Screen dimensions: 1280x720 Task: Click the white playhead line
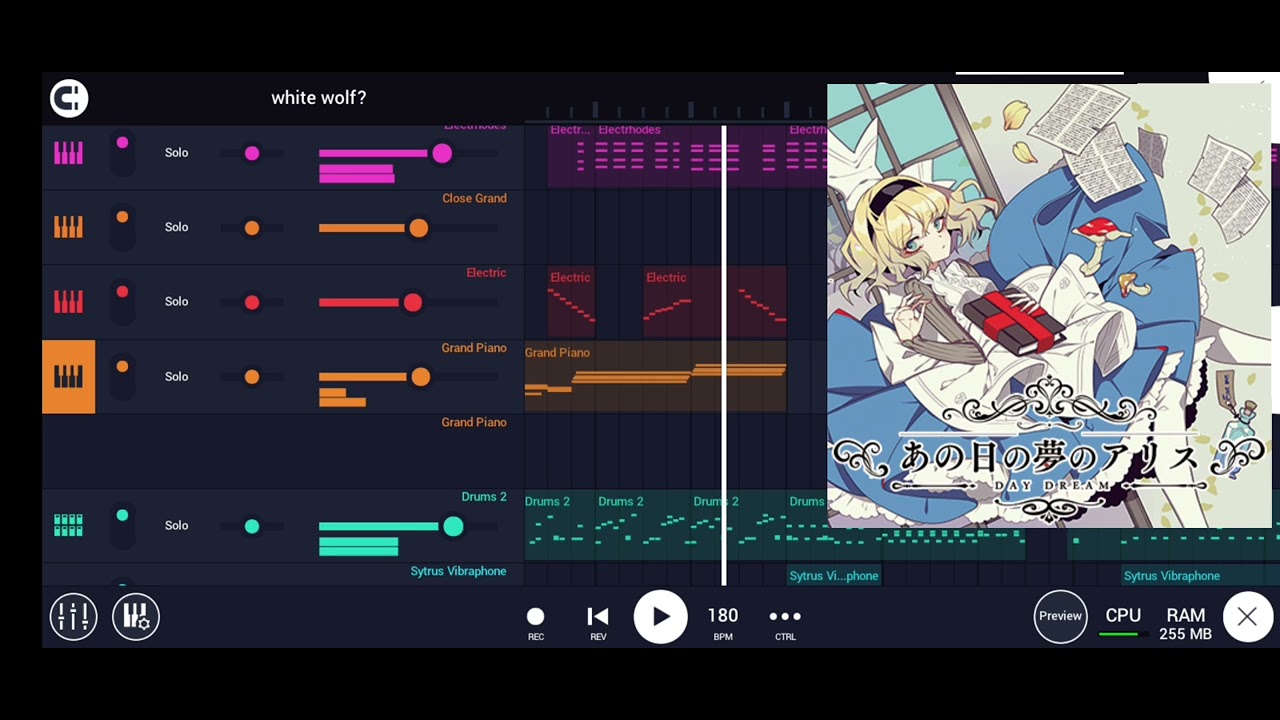(x=723, y=355)
